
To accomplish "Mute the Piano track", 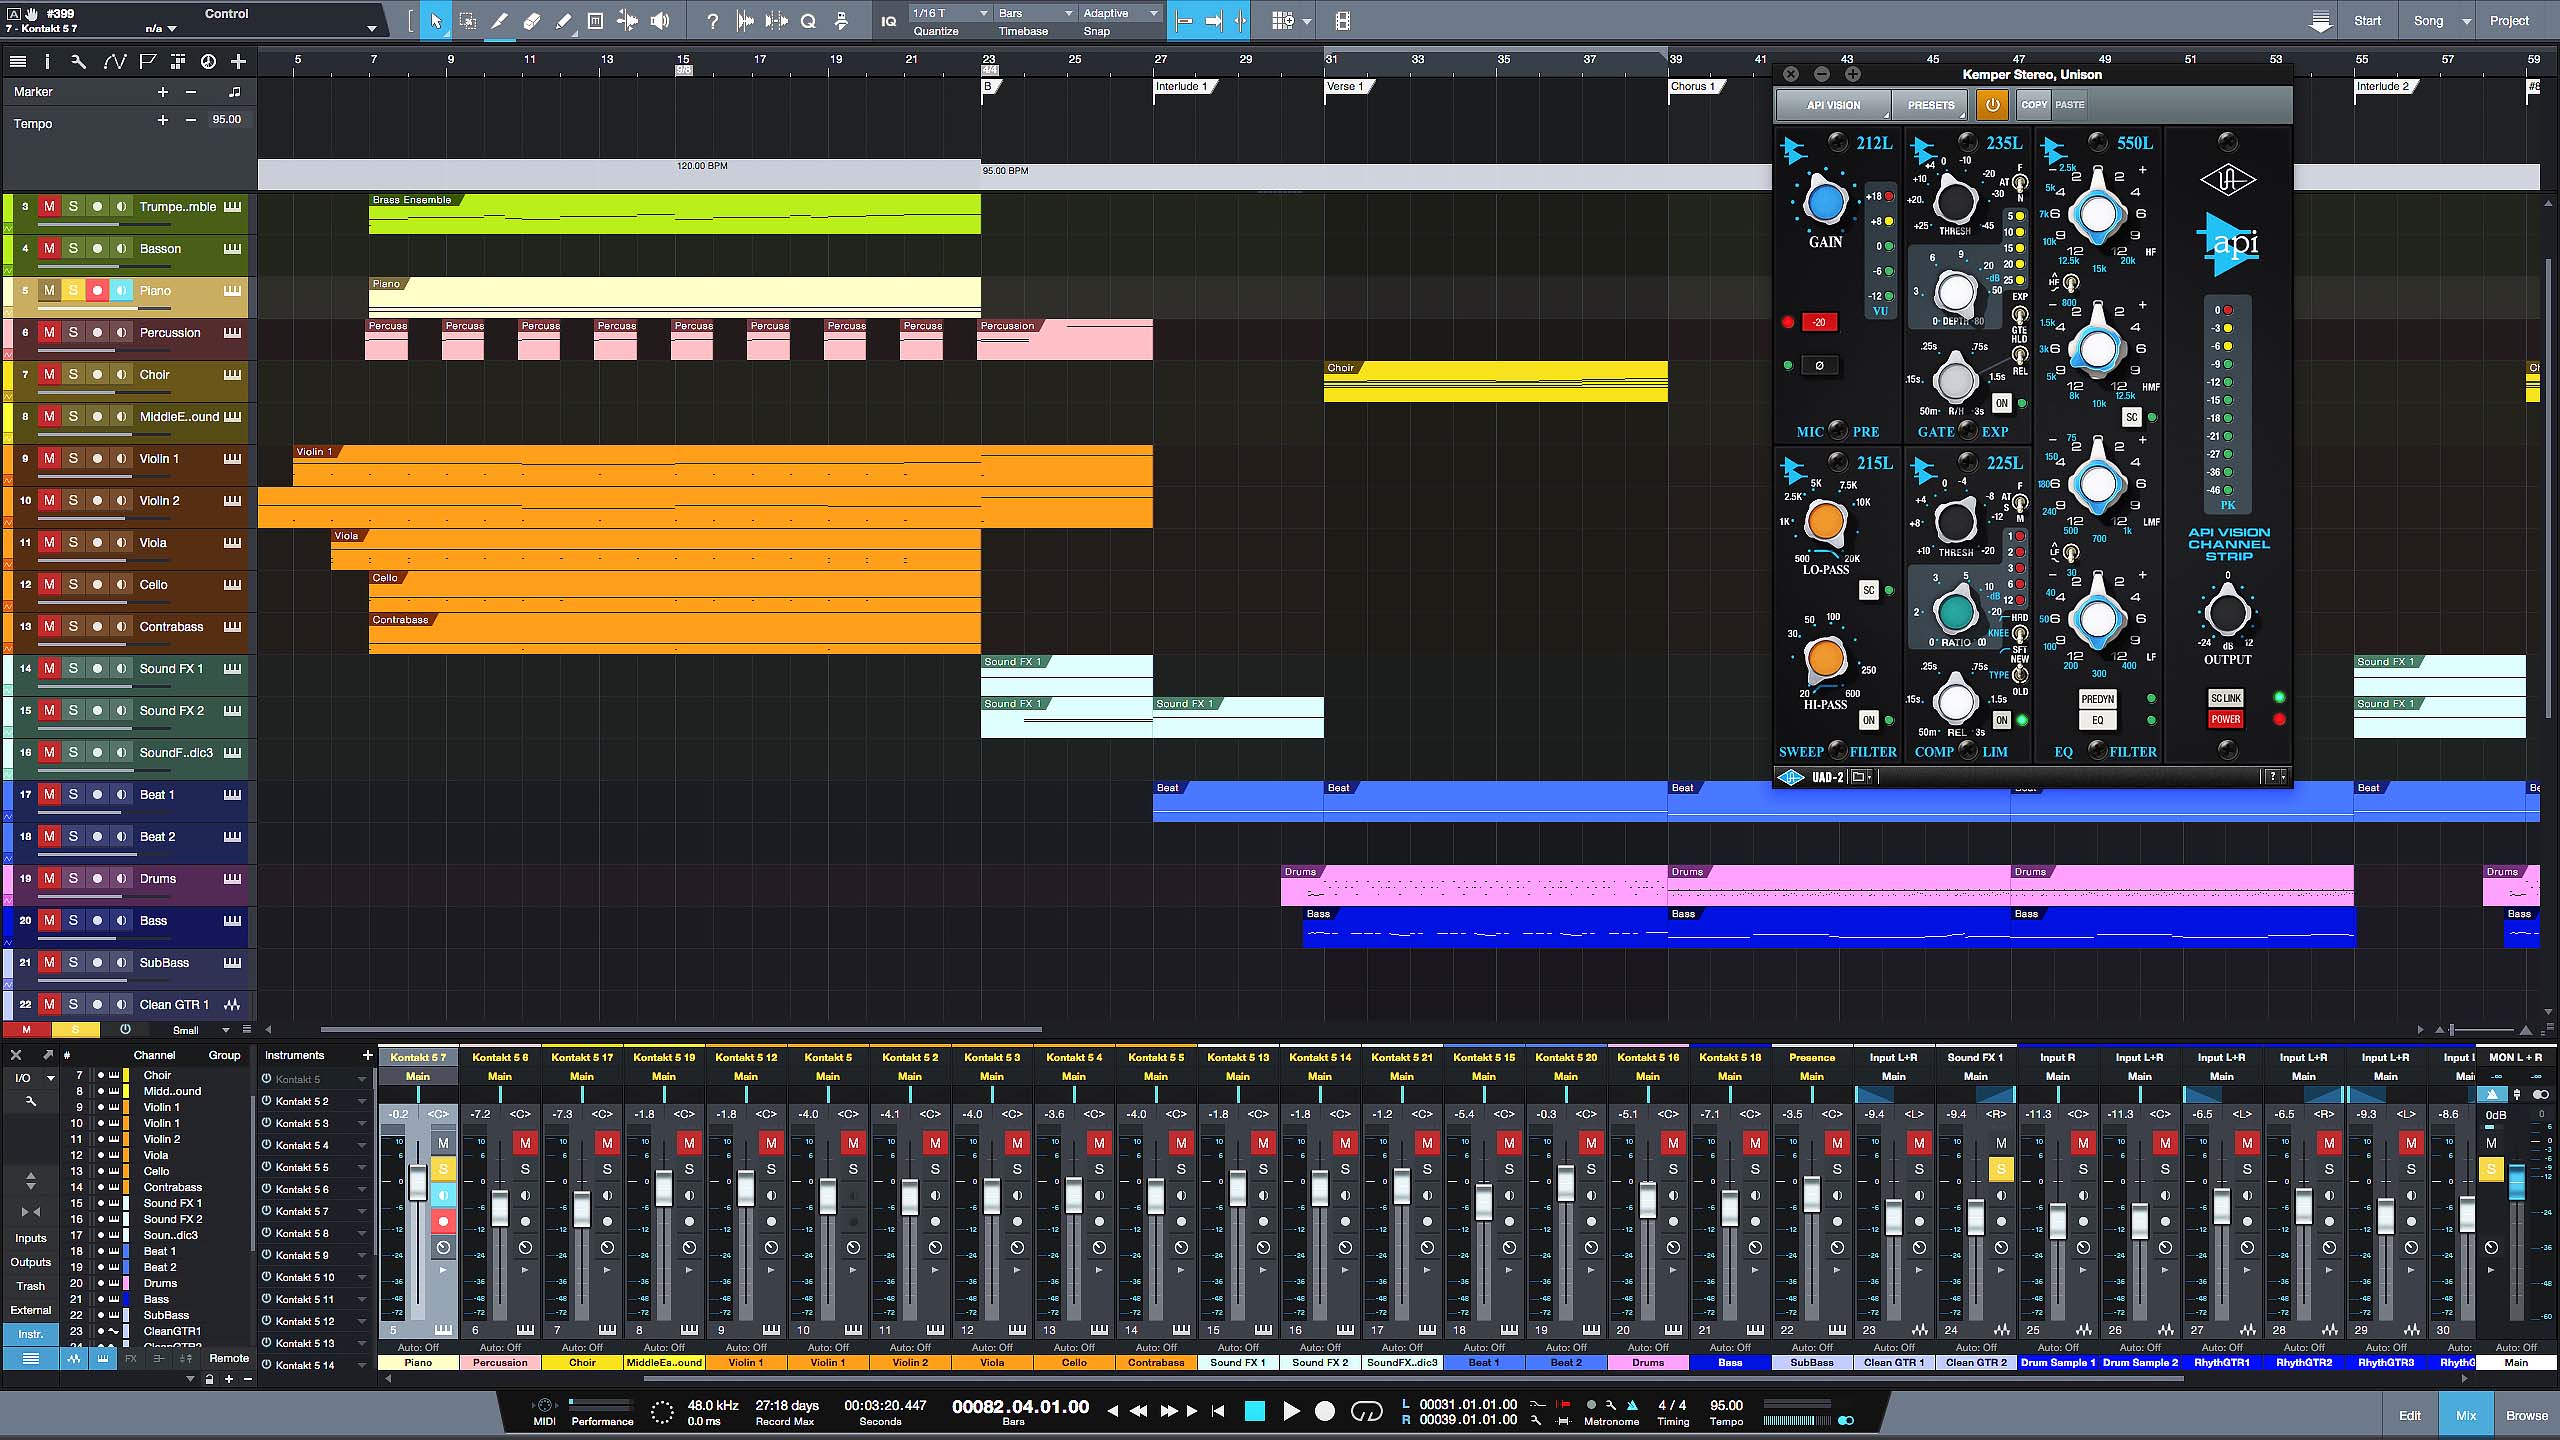I will tap(49, 290).
